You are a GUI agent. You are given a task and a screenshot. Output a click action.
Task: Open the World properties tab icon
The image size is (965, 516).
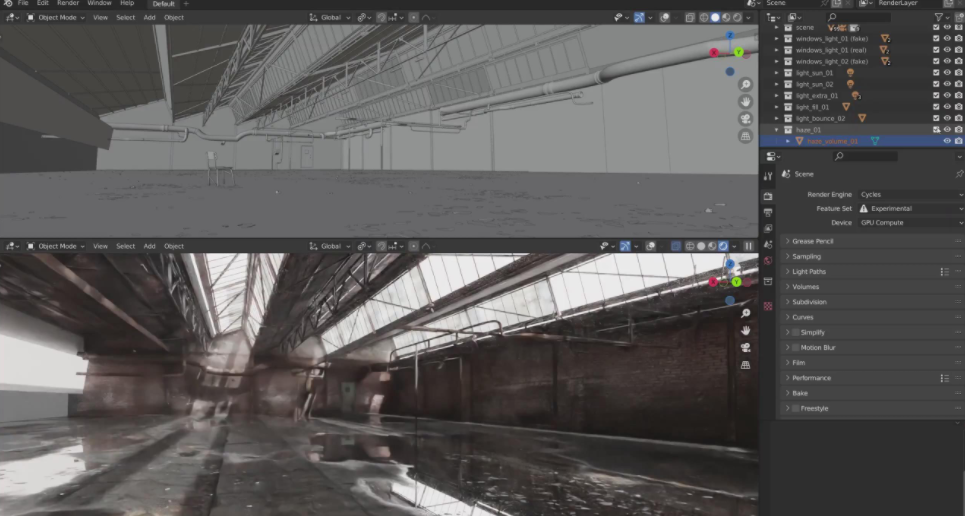tap(768, 260)
